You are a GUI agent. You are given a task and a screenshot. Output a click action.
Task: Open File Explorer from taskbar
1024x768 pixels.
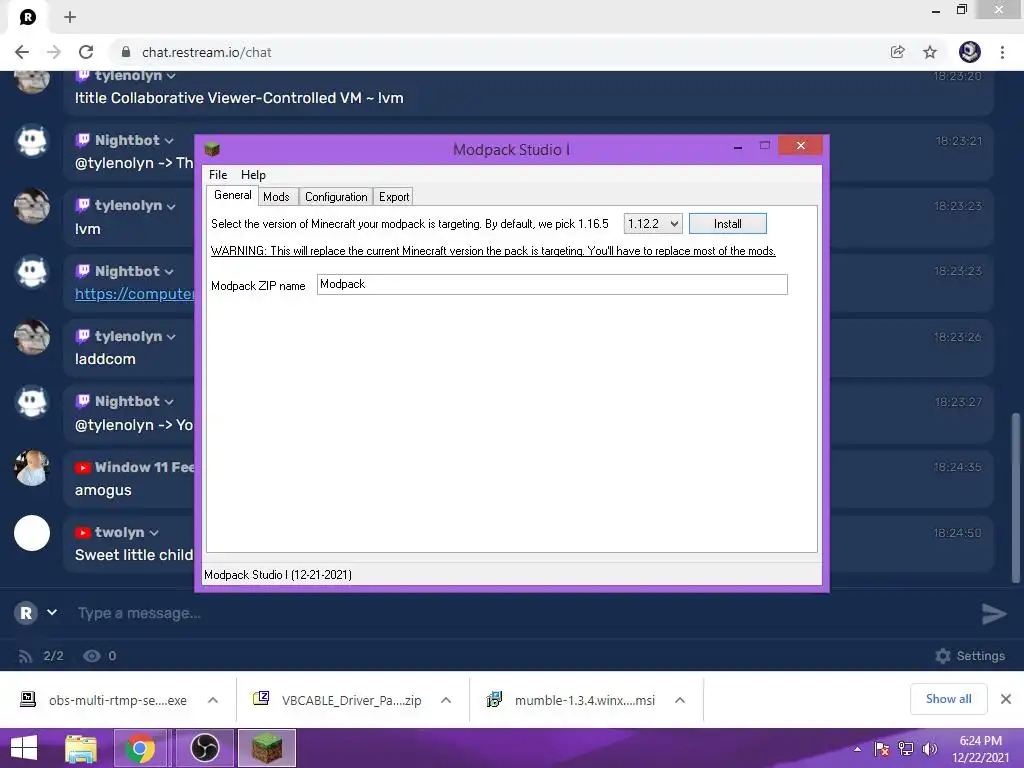[81, 748]
